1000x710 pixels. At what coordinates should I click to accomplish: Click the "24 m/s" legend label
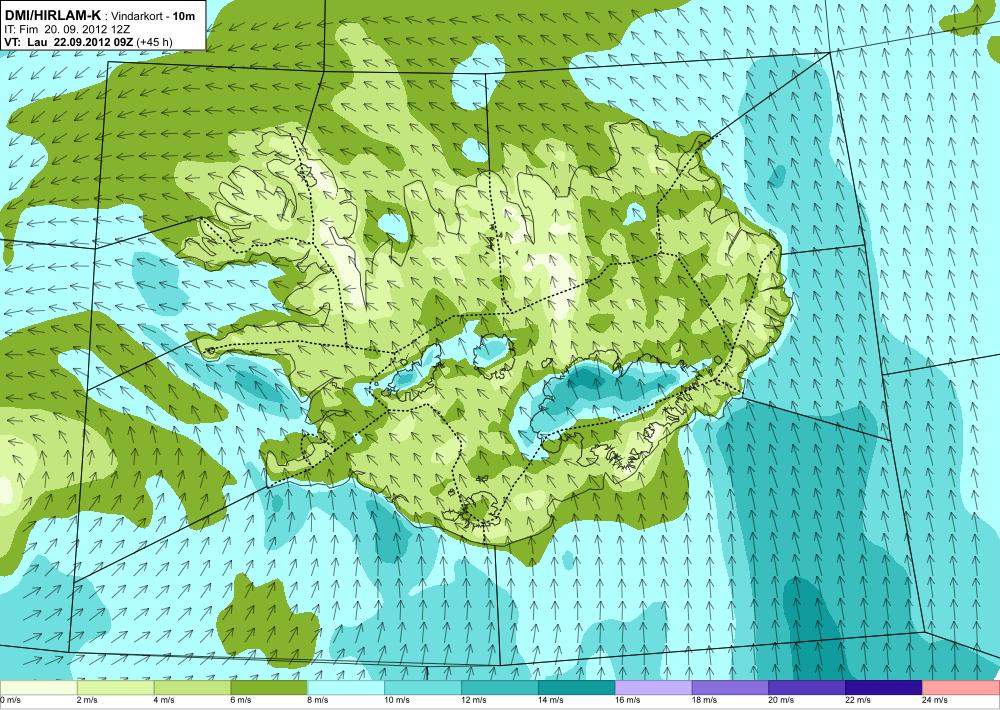(935, 700)
